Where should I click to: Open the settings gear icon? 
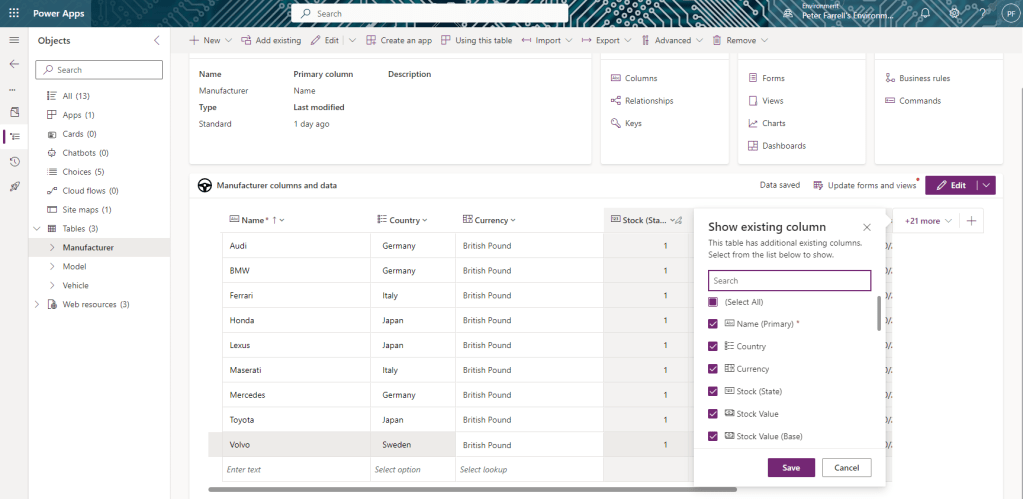[954, 14]
